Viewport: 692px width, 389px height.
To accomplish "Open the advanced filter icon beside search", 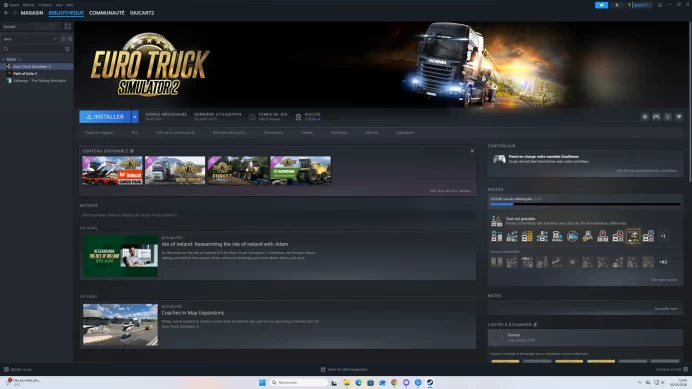I will 68,49.
